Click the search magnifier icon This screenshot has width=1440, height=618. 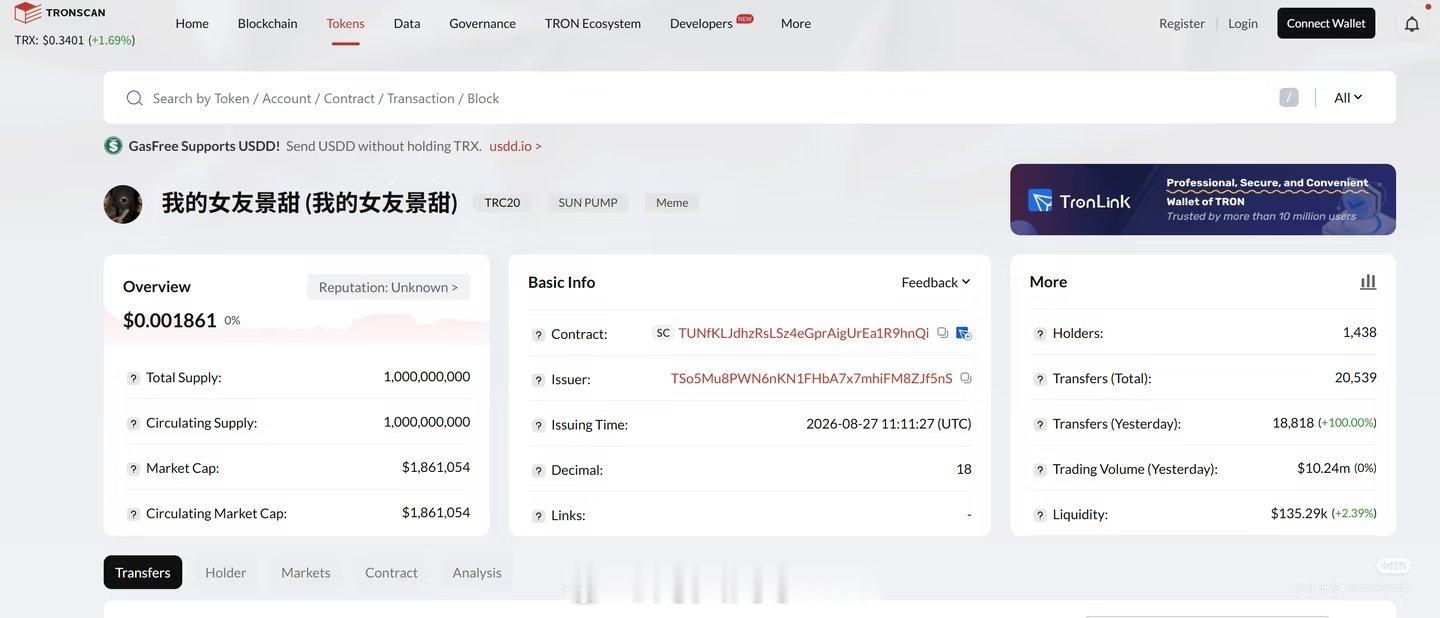coord(134,98)
